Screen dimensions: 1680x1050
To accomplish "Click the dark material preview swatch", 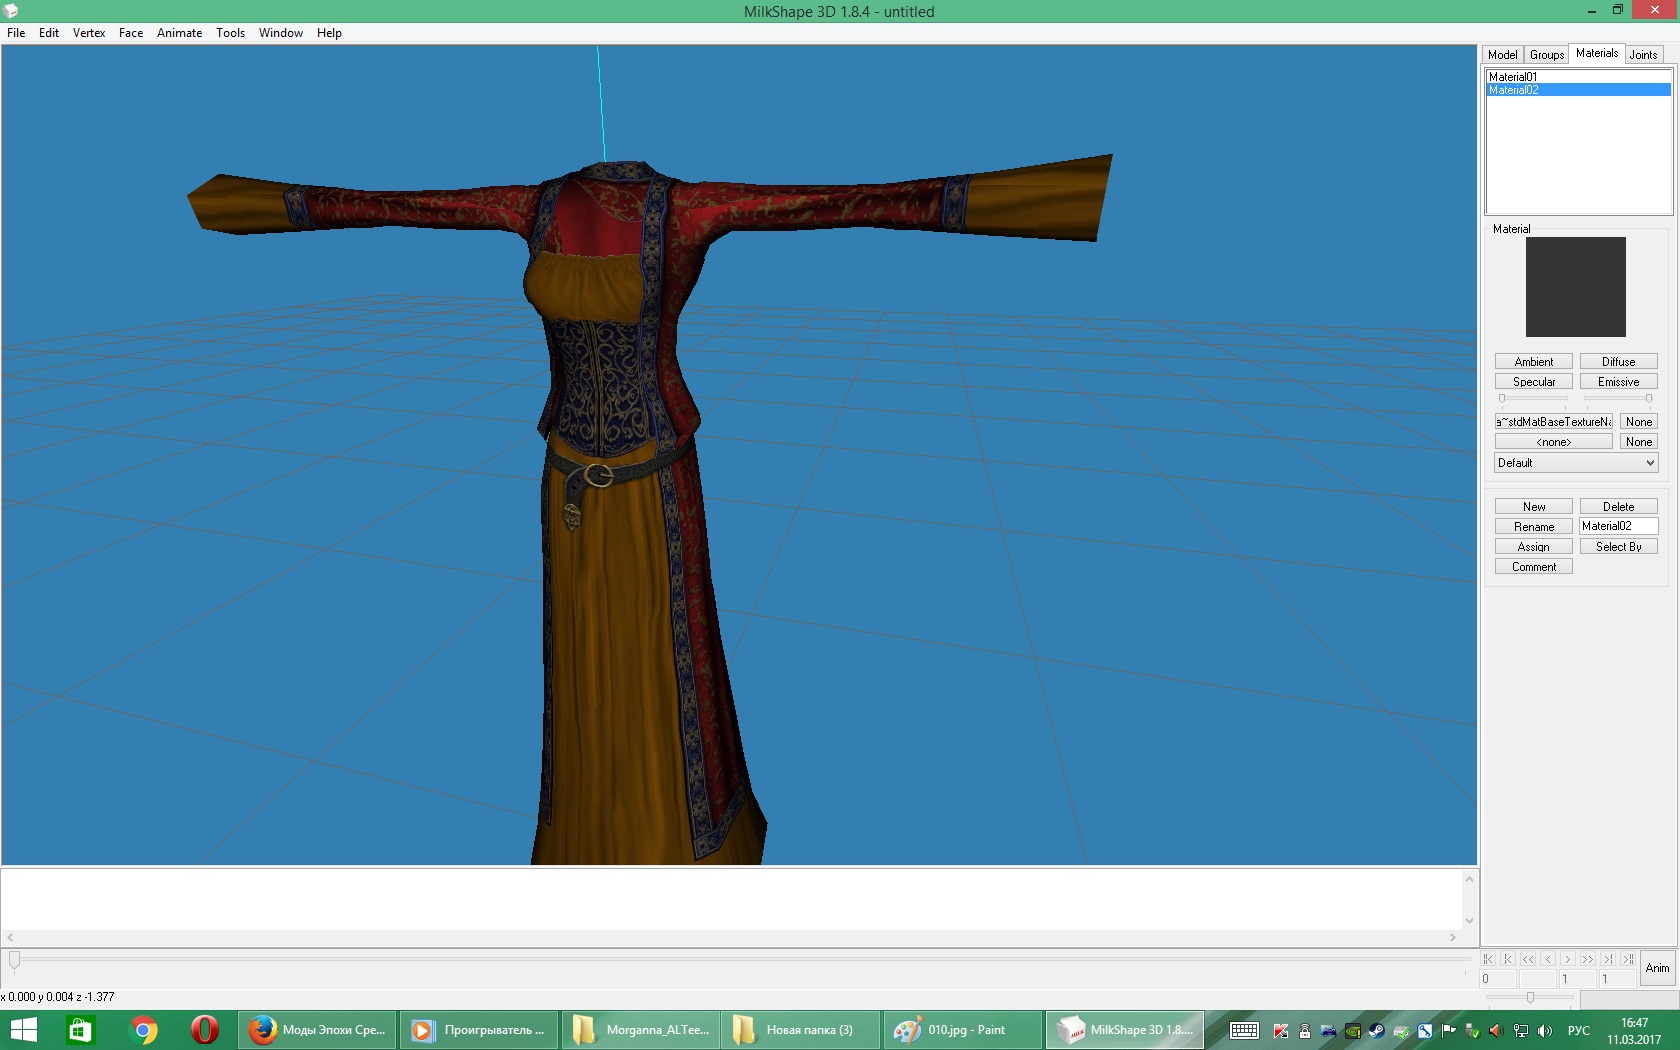I will pos(1576,287).
